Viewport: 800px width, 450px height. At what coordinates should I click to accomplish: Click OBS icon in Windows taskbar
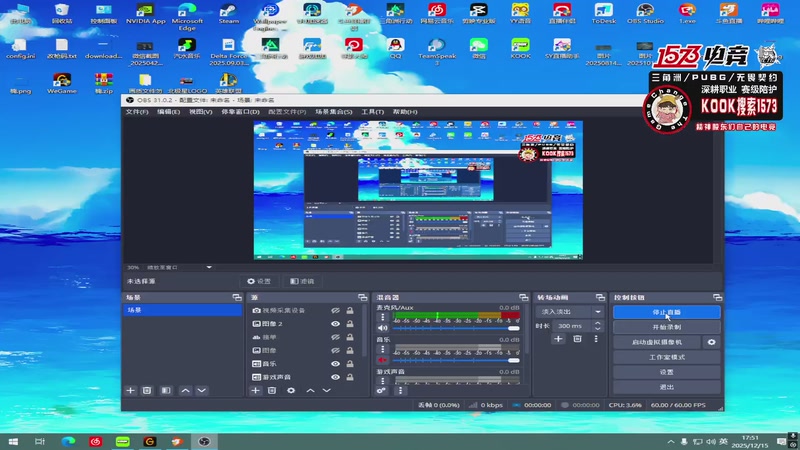[204, 441]
